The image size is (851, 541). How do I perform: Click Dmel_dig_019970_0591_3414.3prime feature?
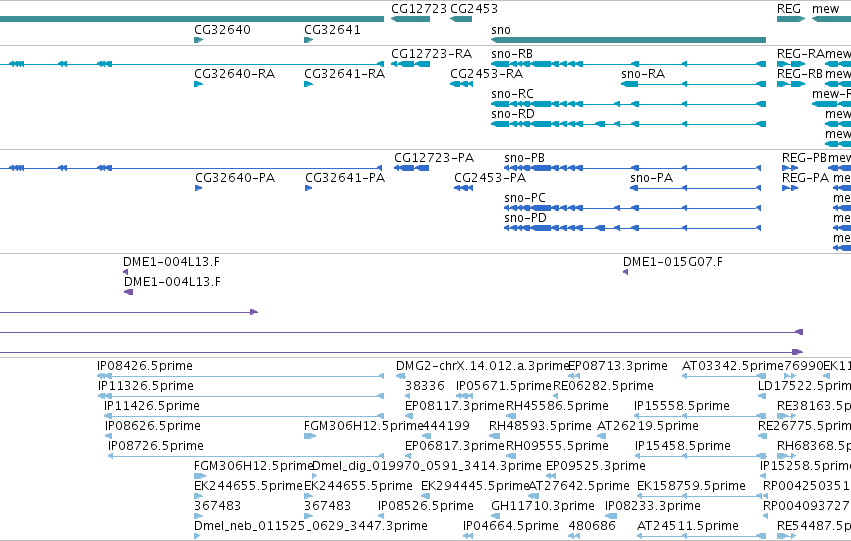coord(315,476)
